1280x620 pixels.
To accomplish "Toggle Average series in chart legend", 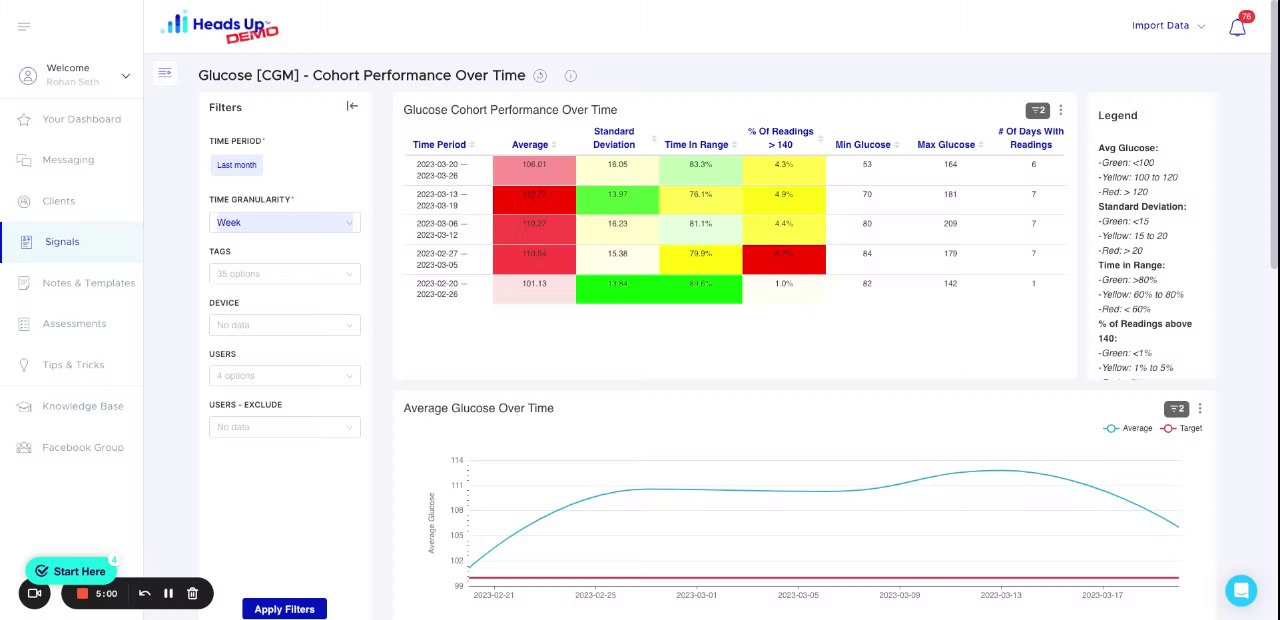I will tap(1128, 428).
